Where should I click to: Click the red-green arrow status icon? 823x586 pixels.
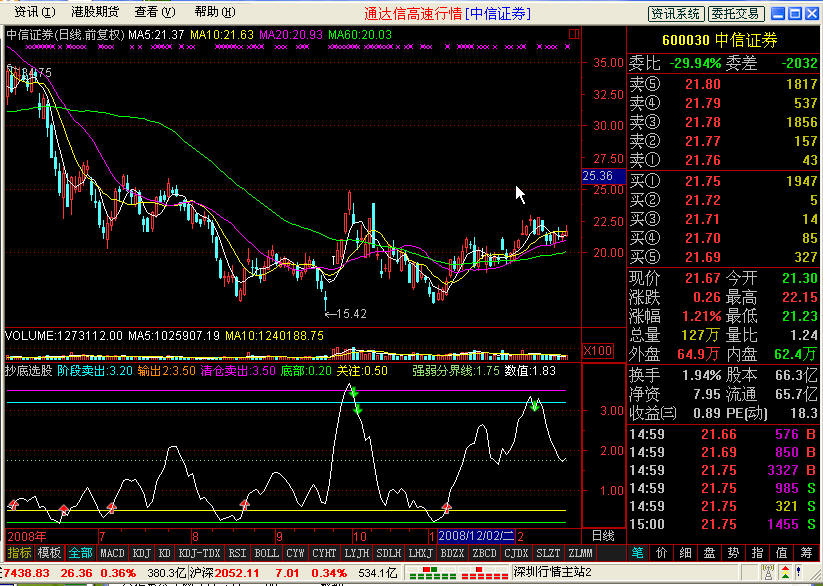(x=786, y=572)
